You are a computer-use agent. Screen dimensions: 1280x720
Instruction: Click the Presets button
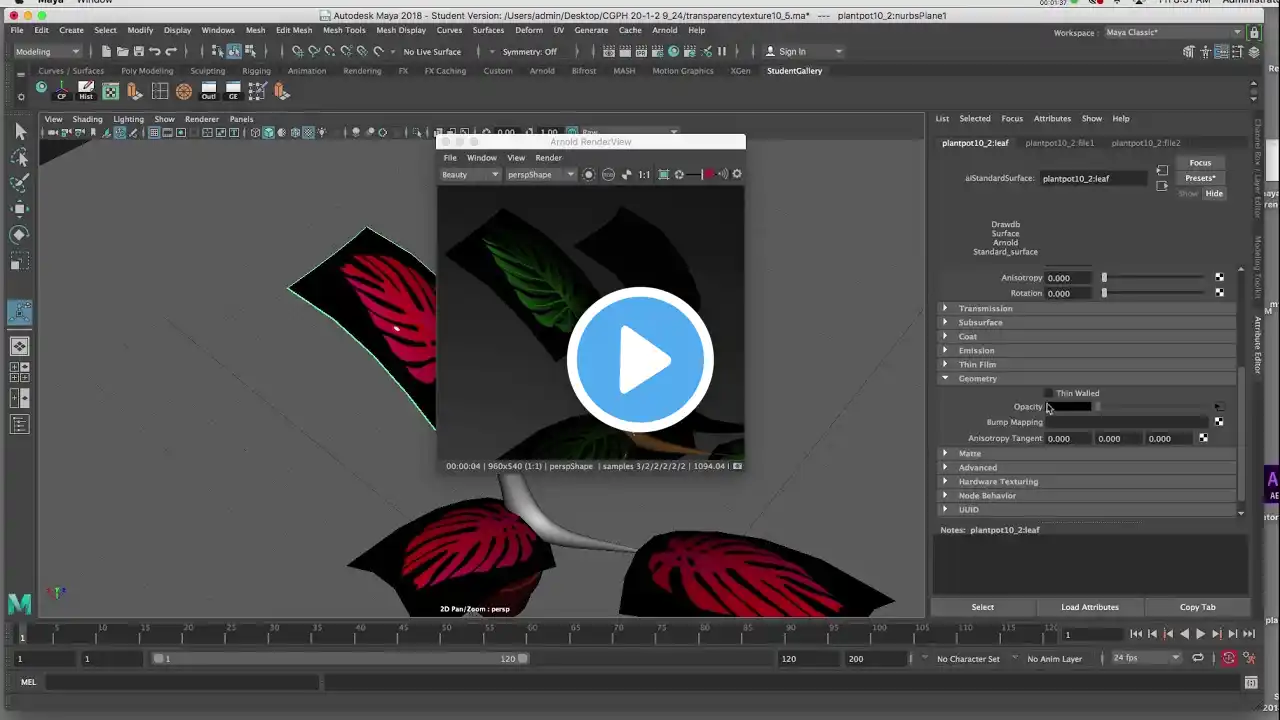[1200, 178]
